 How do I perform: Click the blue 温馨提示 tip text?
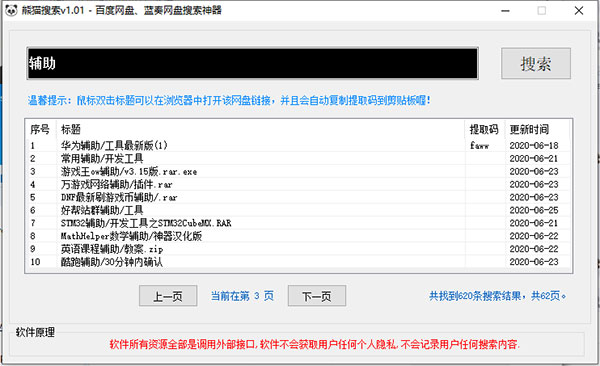229,100
